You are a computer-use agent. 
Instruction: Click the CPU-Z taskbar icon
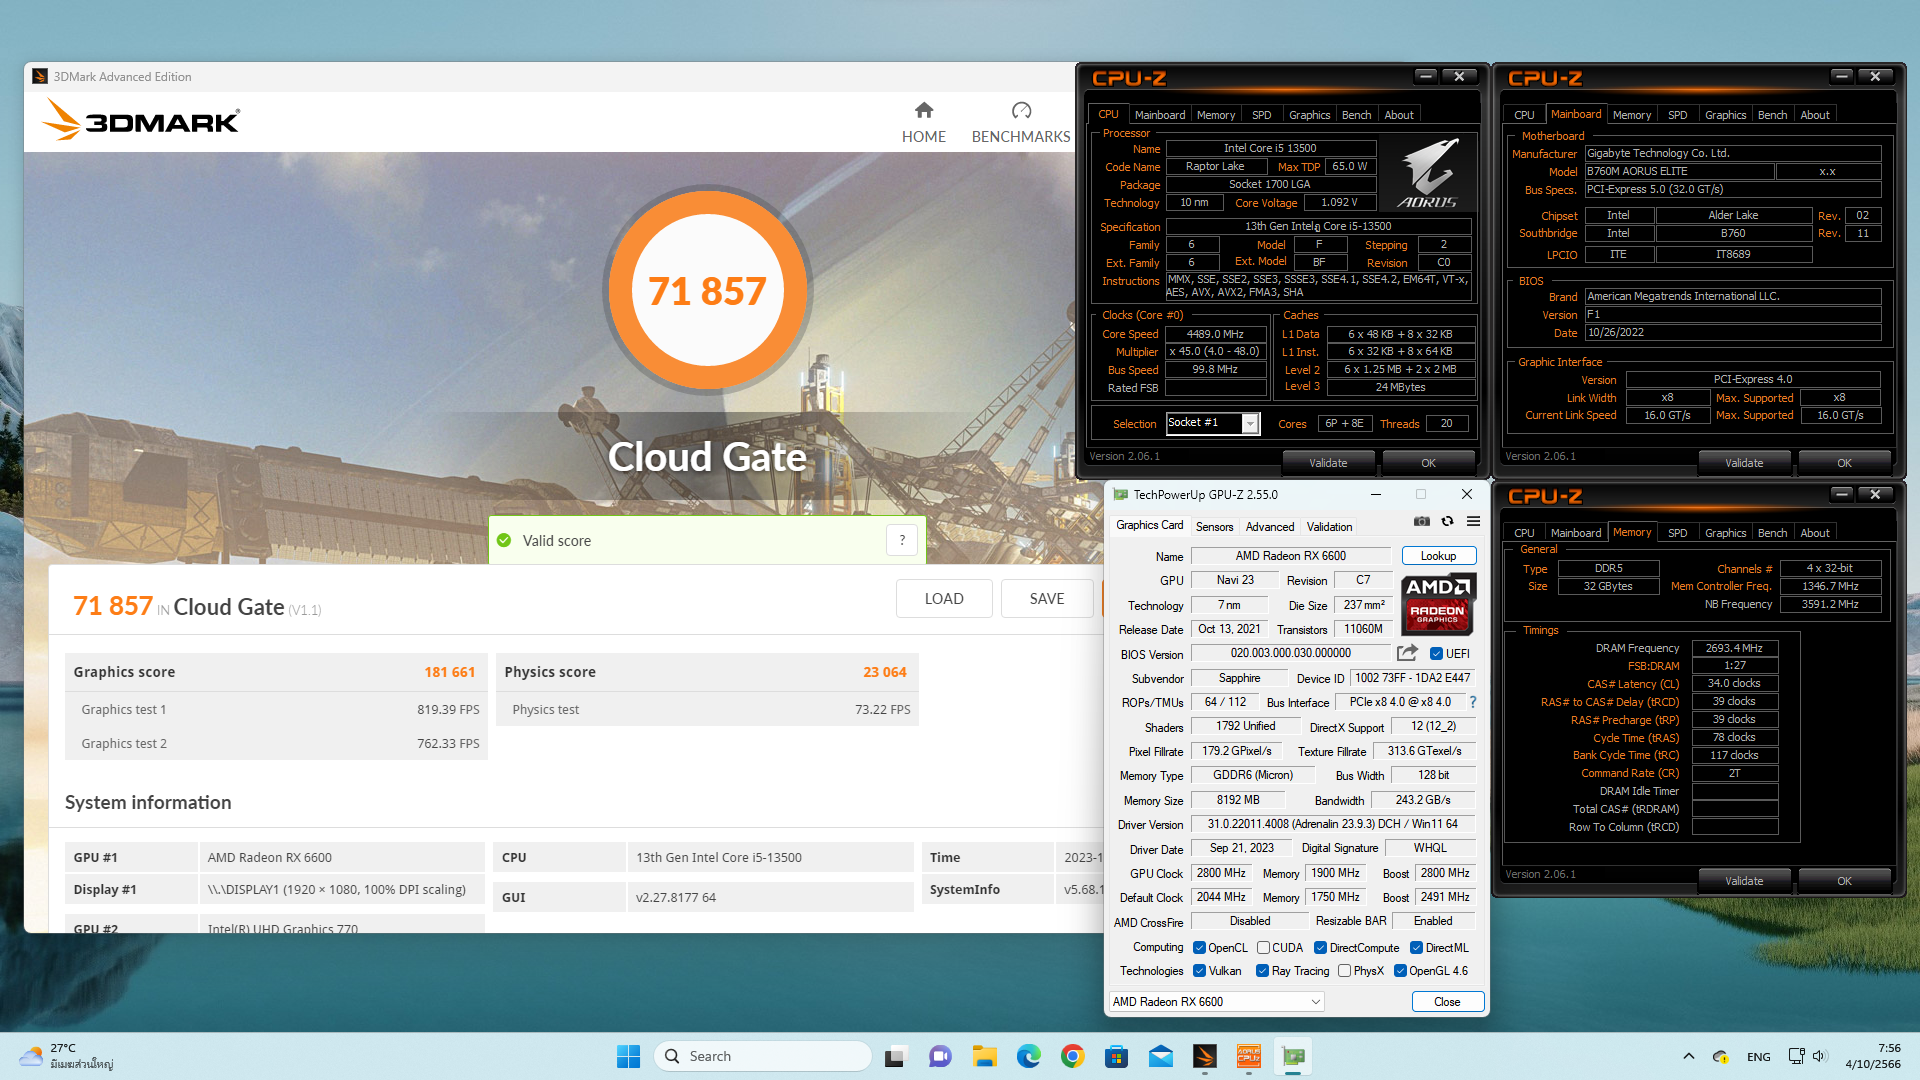point(1249,1056)
